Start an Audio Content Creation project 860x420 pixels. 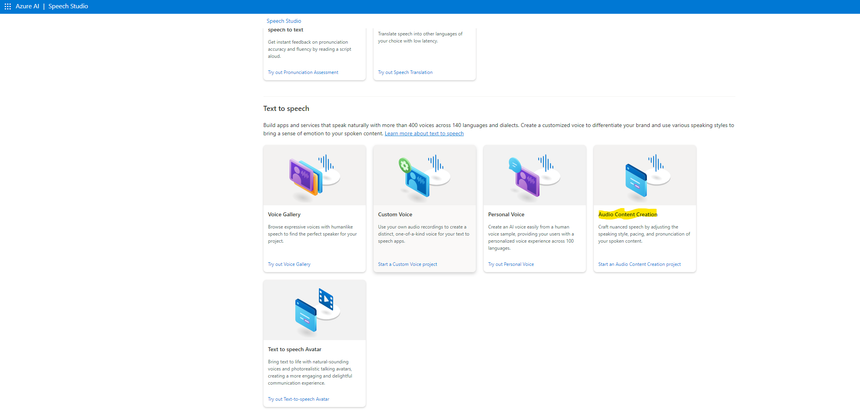(x=639, y=264)
